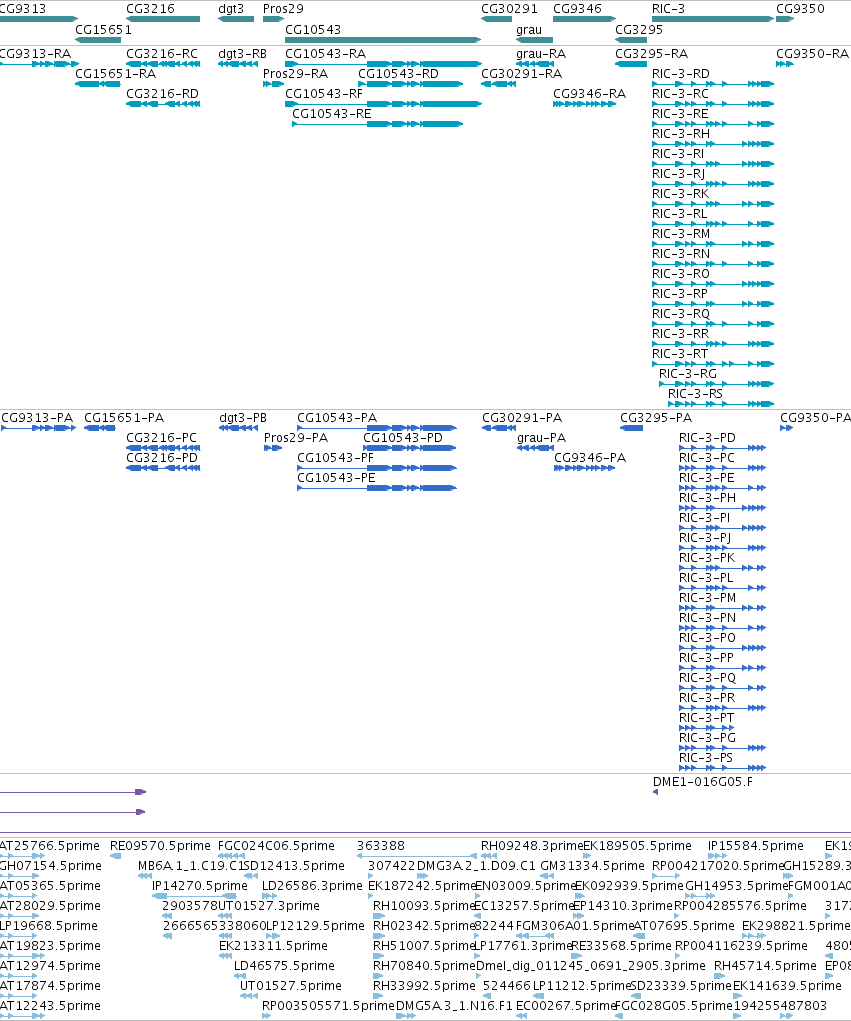The width and height of the screenshot is (851, 1021).
Task: Open the RIC-3 gene label
Action: pos(669,8)
